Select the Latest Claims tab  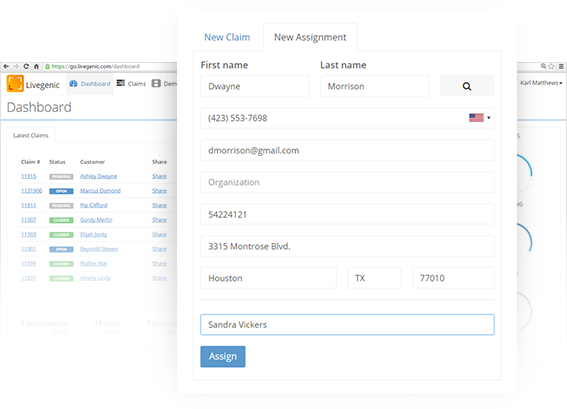(31, 136)
